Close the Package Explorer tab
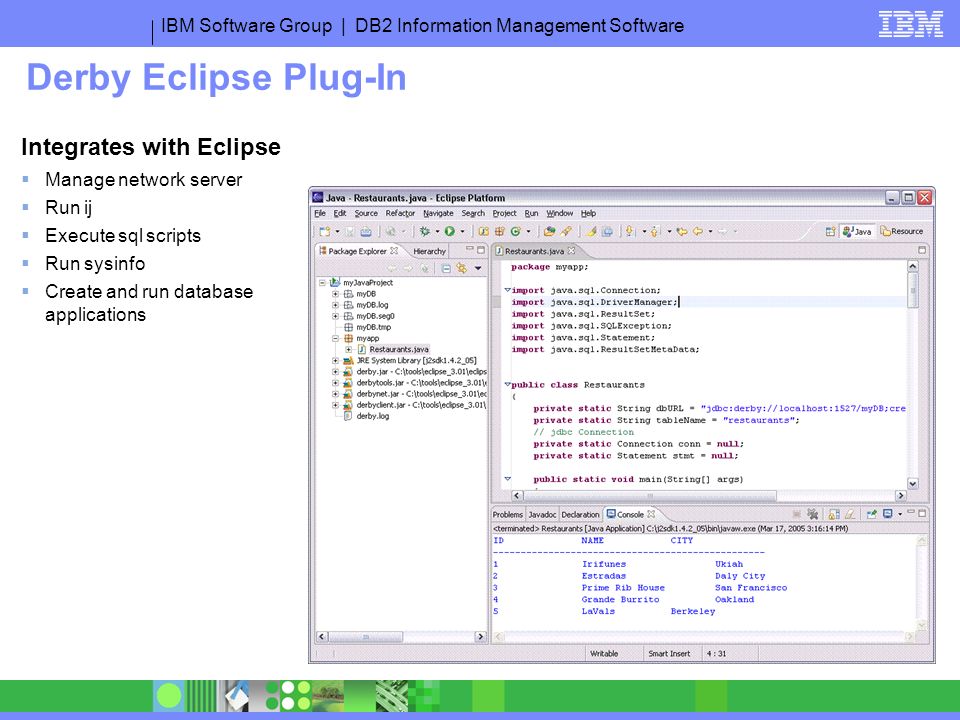960x720 pixels. [x=394, y=251]
